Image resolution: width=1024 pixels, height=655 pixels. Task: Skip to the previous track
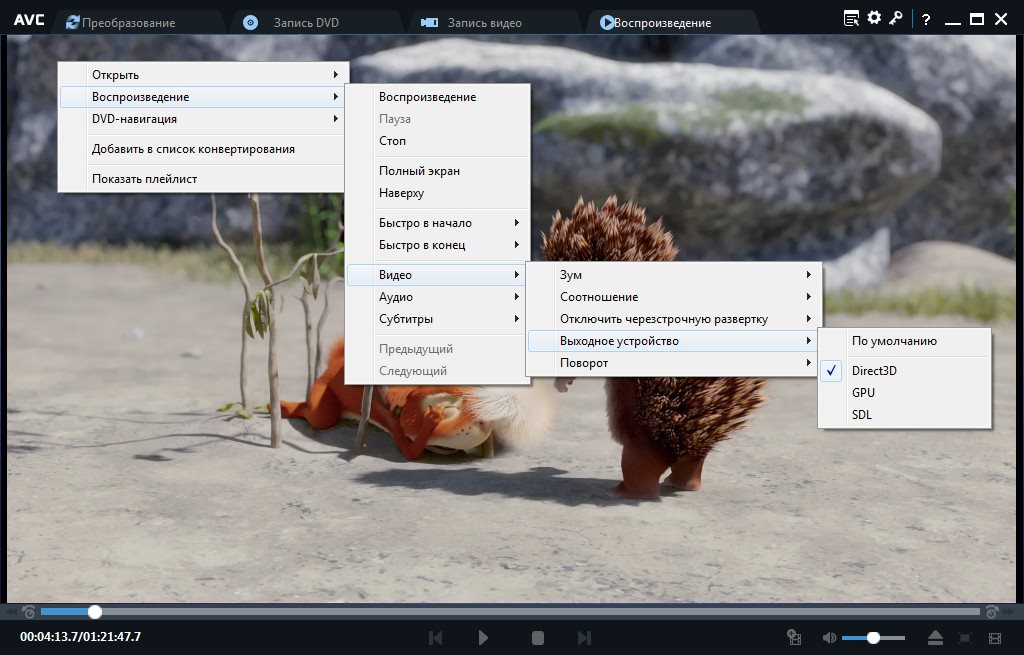436,637
